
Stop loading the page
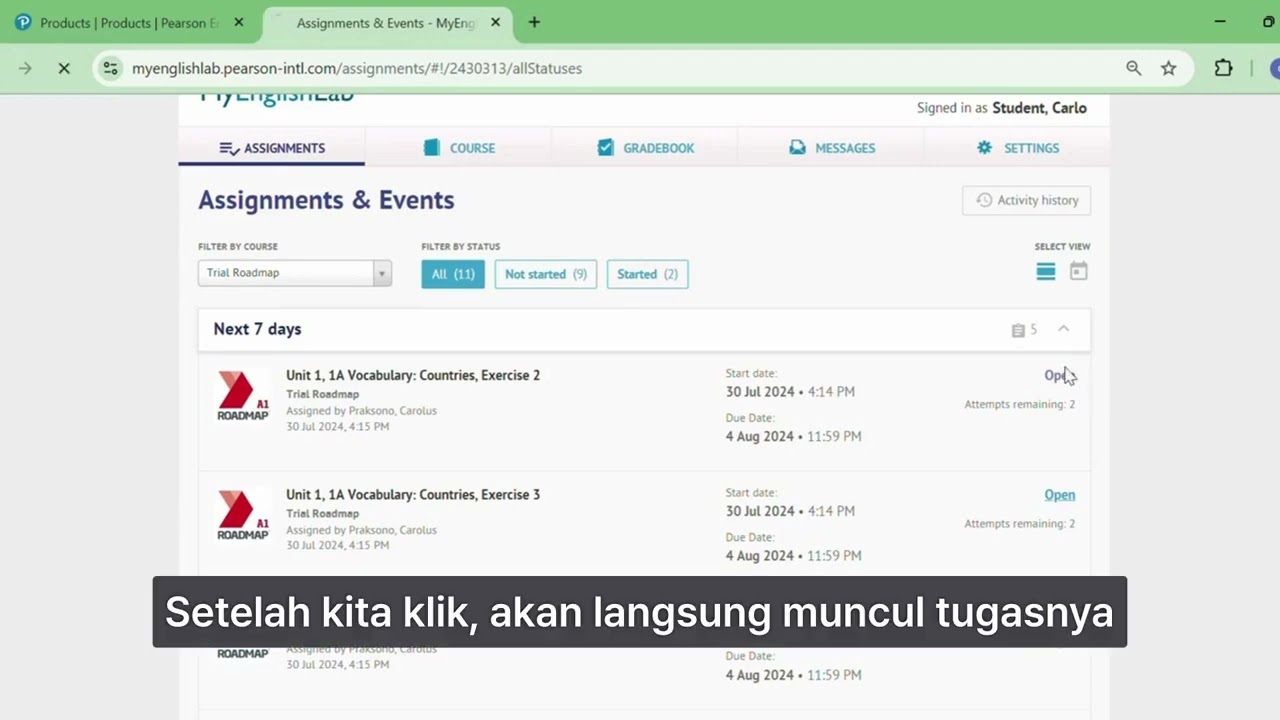64,68
